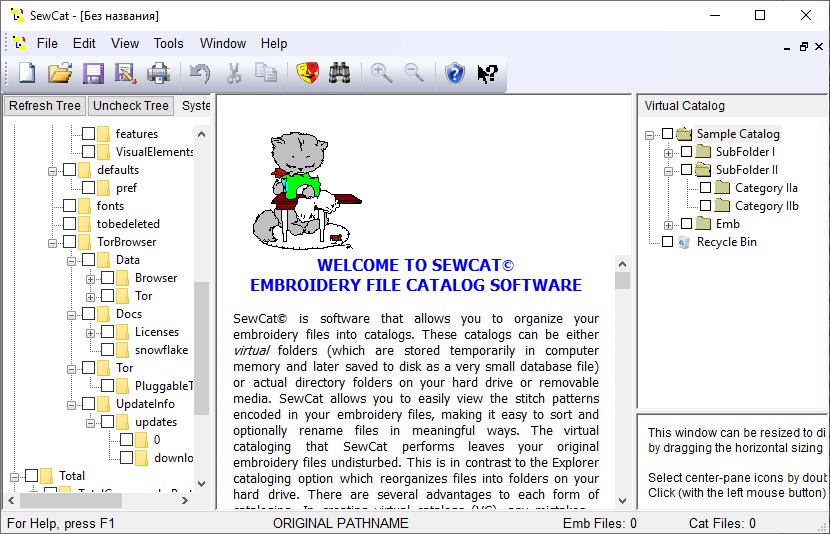830x534 pixels.
Task: Click the Undo arrow icon
Action: 200,73
